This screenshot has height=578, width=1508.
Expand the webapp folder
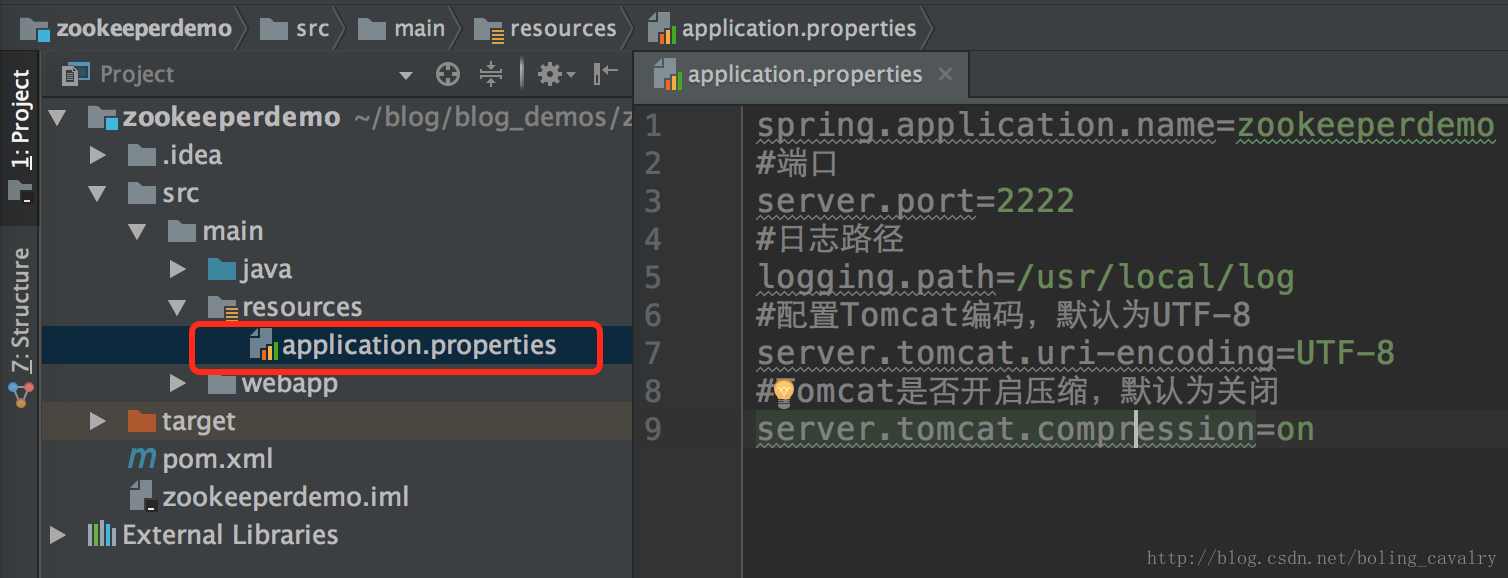(x=177, y=383)
